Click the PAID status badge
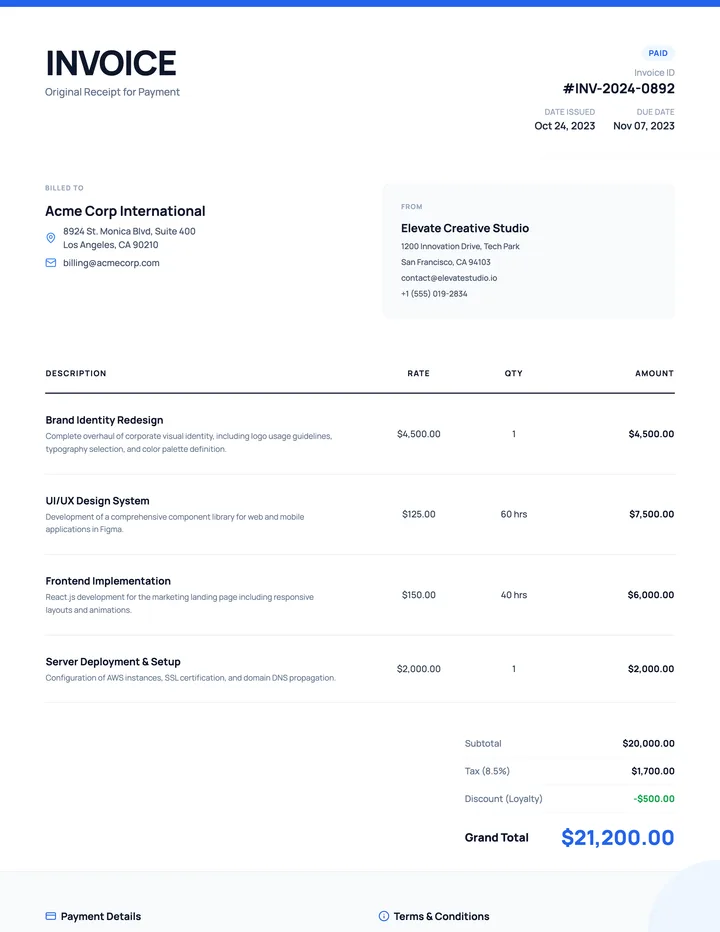This screenshot has width=720, height=932. point(658,53)
